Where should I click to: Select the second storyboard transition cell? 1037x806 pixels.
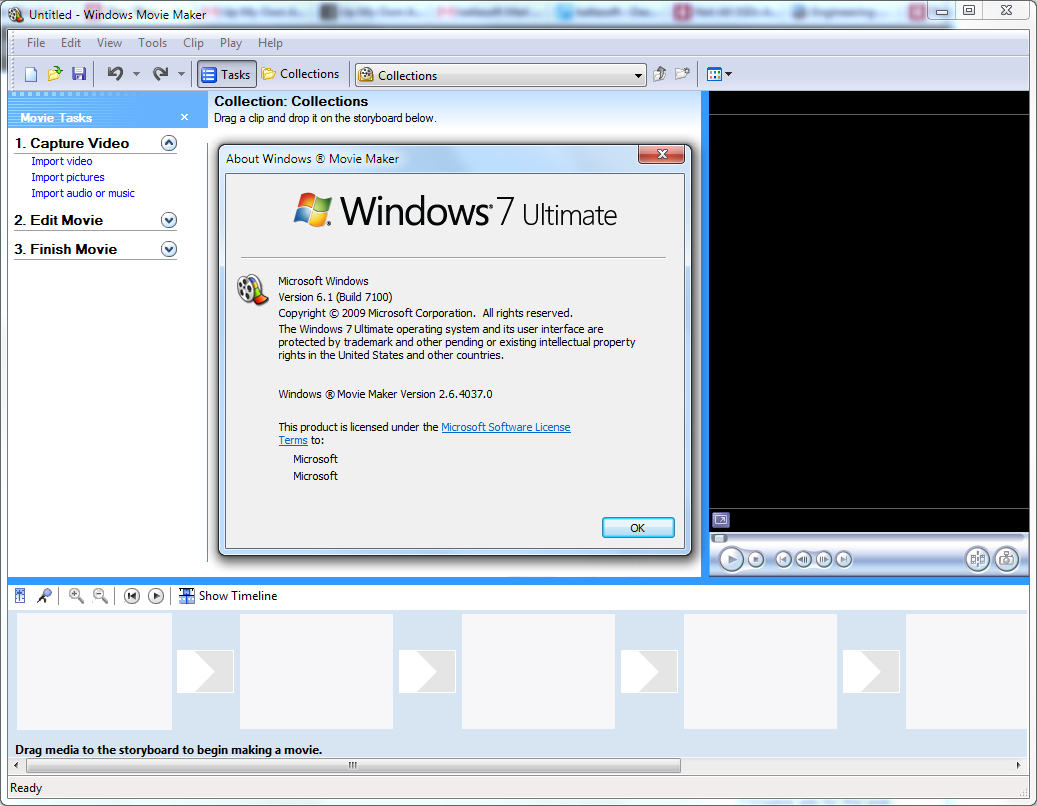[427, 671]
